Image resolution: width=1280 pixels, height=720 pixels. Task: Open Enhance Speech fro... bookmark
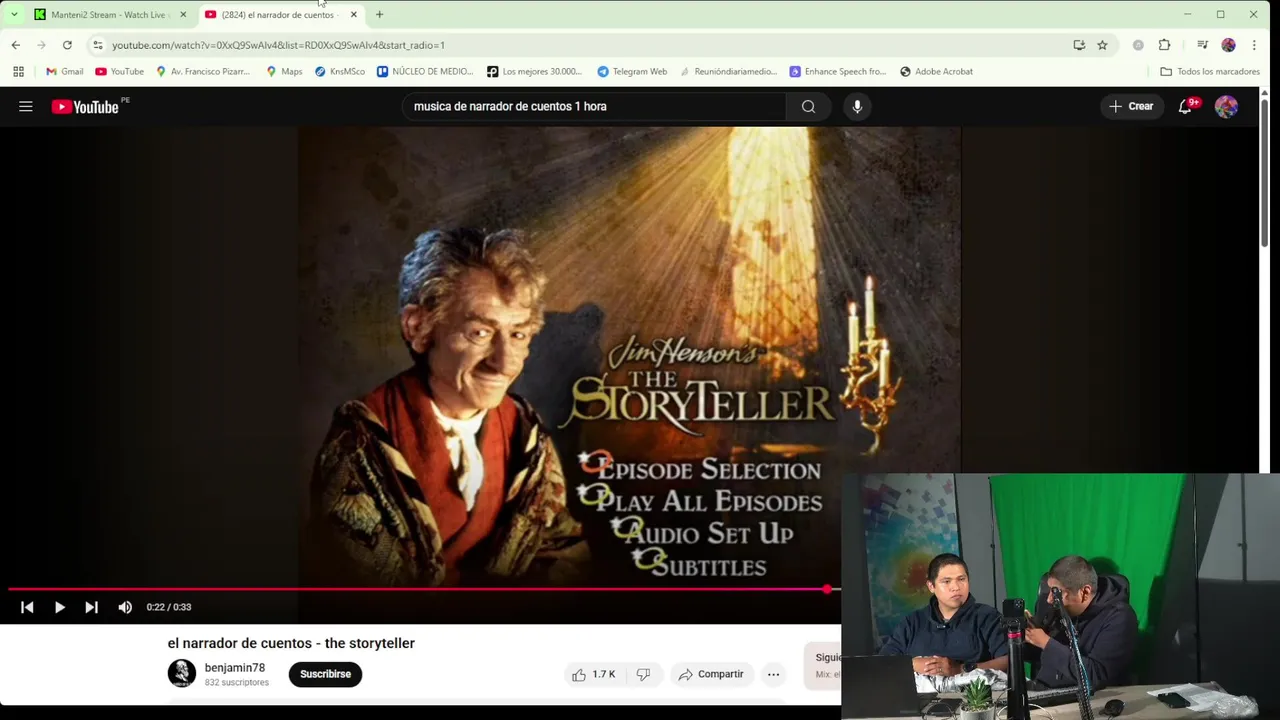[x=838, y=72]
